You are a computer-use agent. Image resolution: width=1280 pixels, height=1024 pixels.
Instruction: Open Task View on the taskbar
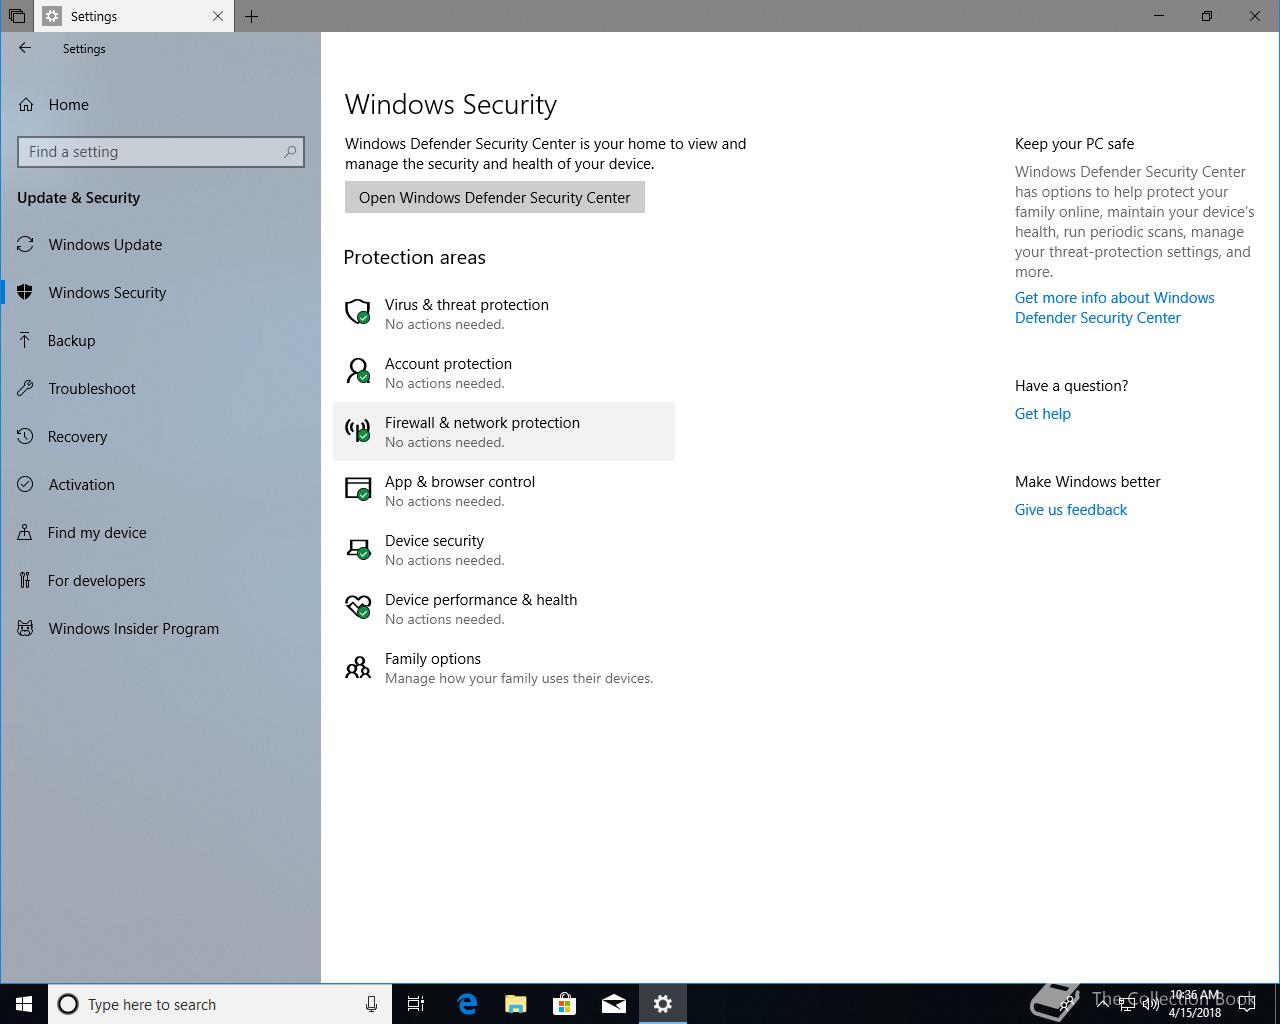[417, 1004]
